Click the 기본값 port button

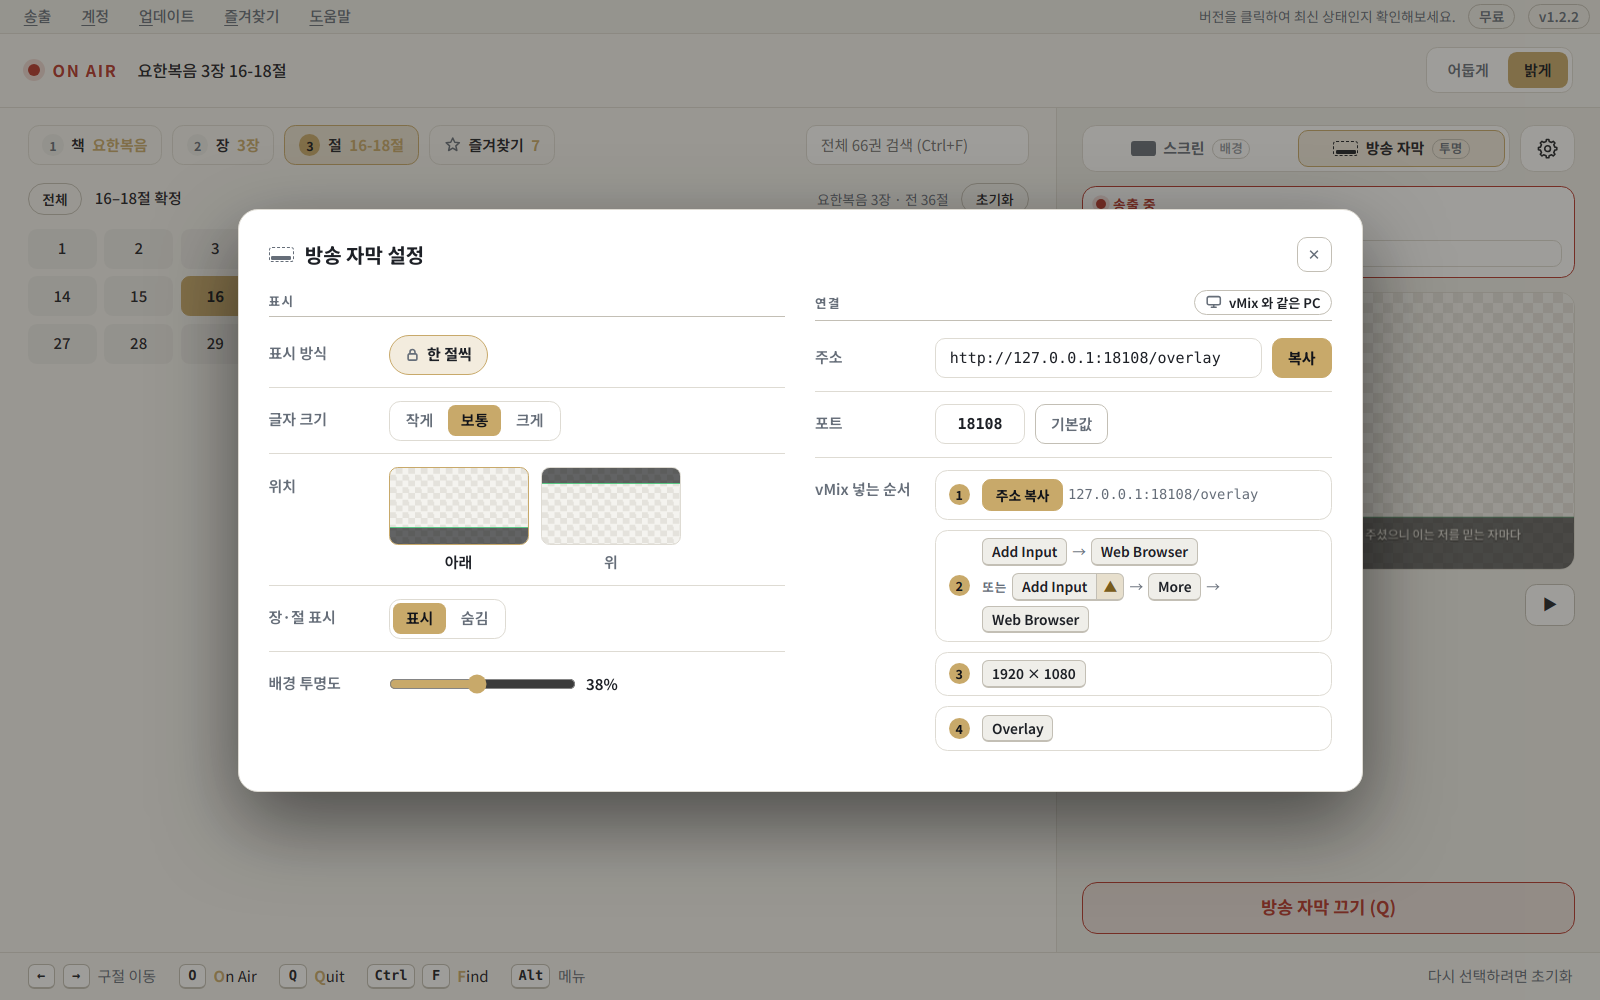tap(1071, 424)
